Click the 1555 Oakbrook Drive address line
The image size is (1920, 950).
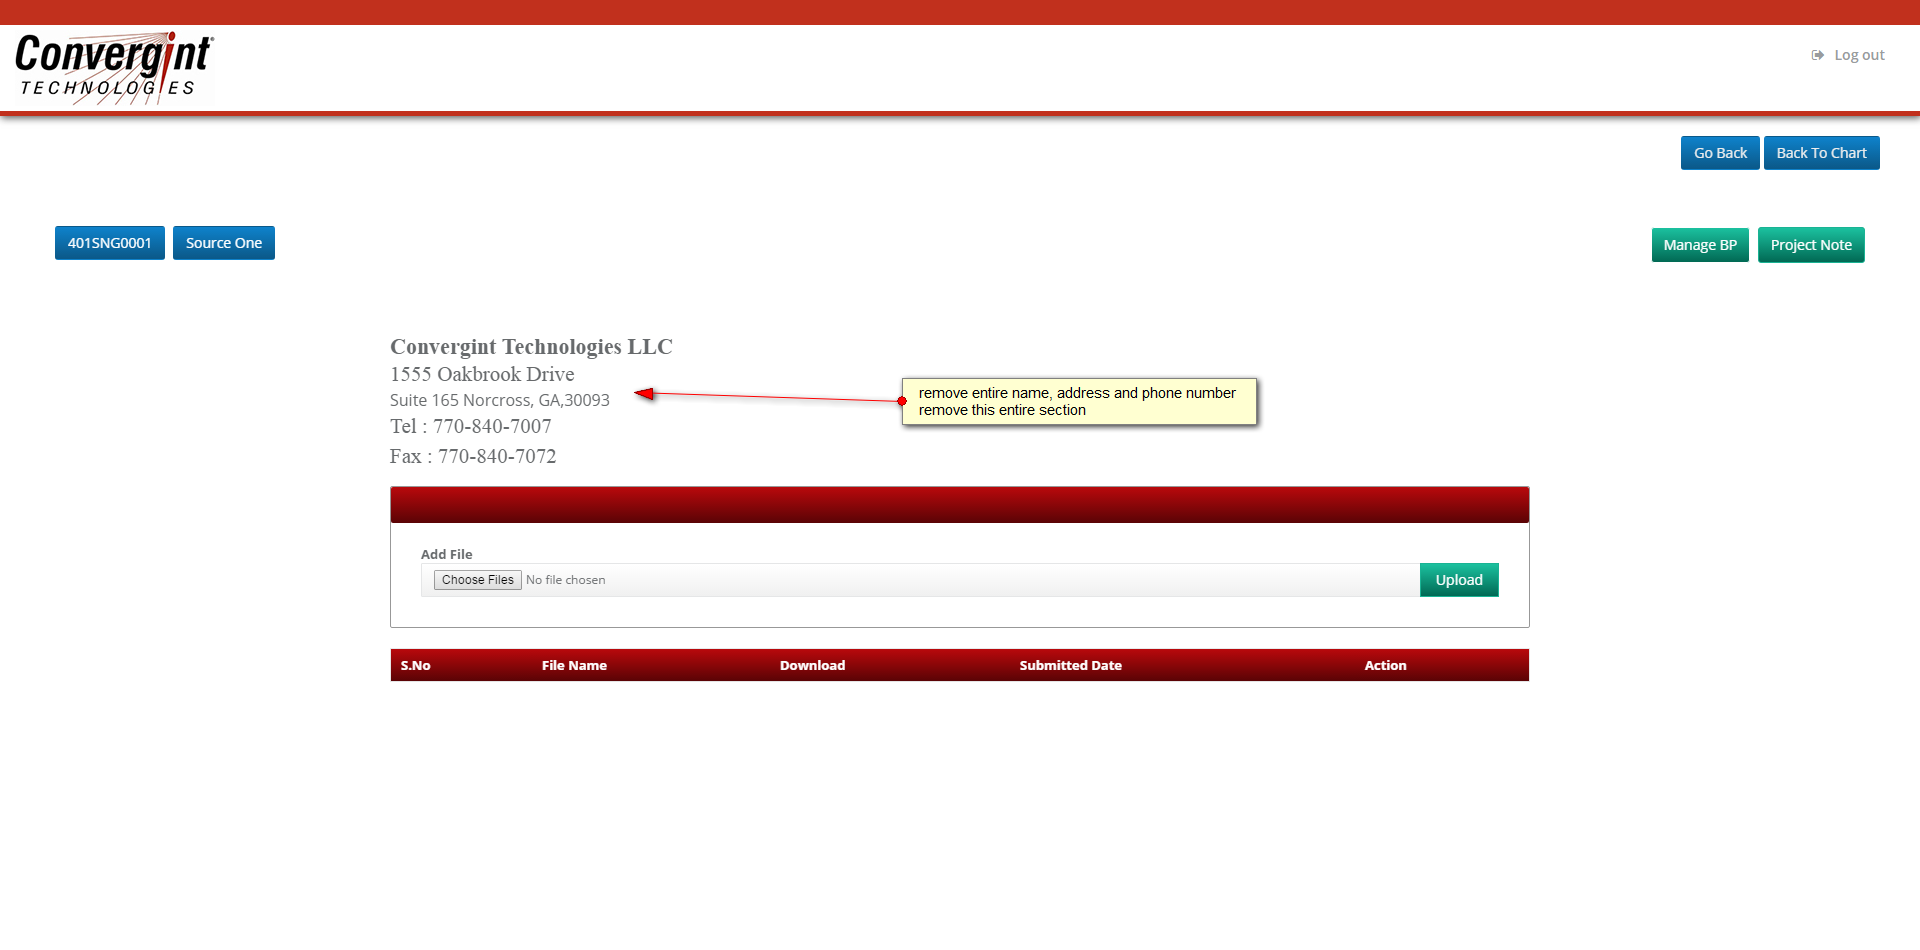pyautogui.click(x=482, y=374)
